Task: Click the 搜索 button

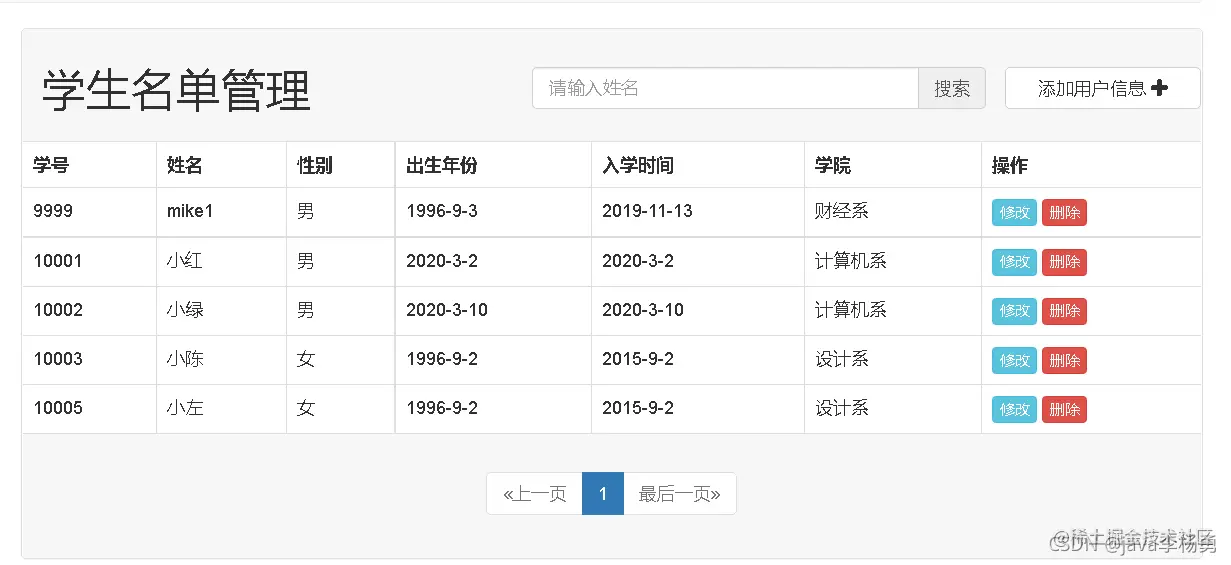Action: click(x=952, y=88)
